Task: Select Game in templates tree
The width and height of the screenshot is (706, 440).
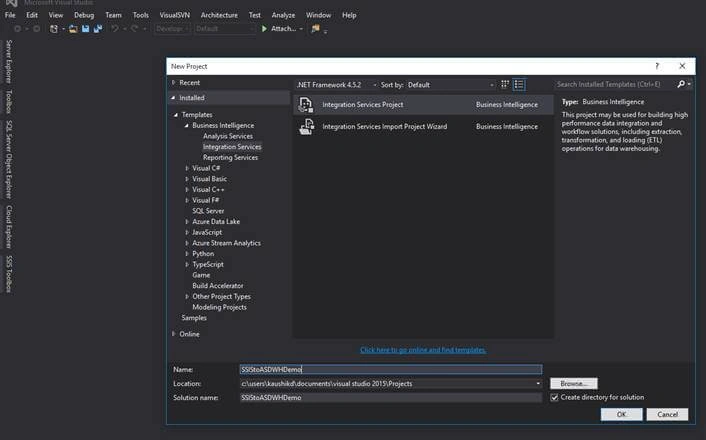Action: coord(201,275)
